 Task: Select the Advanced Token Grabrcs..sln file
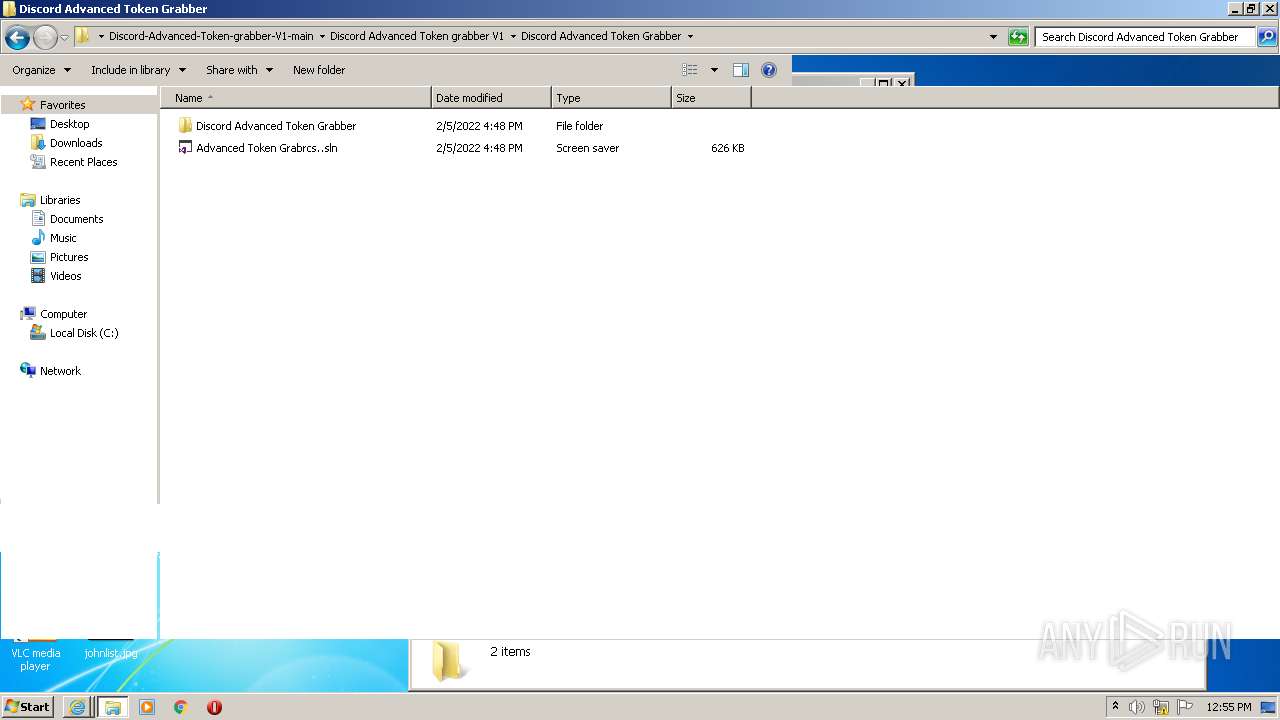[267, 148]
